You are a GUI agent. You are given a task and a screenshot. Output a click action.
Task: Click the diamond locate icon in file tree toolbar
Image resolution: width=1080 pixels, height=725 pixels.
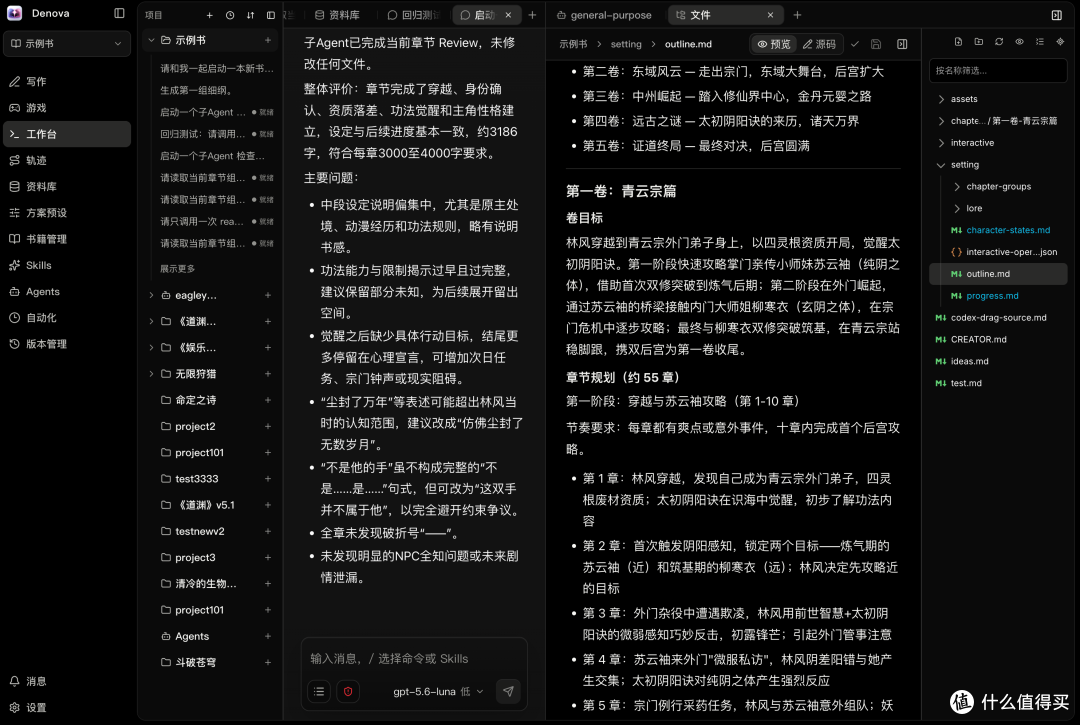(x=1060, y=42)
